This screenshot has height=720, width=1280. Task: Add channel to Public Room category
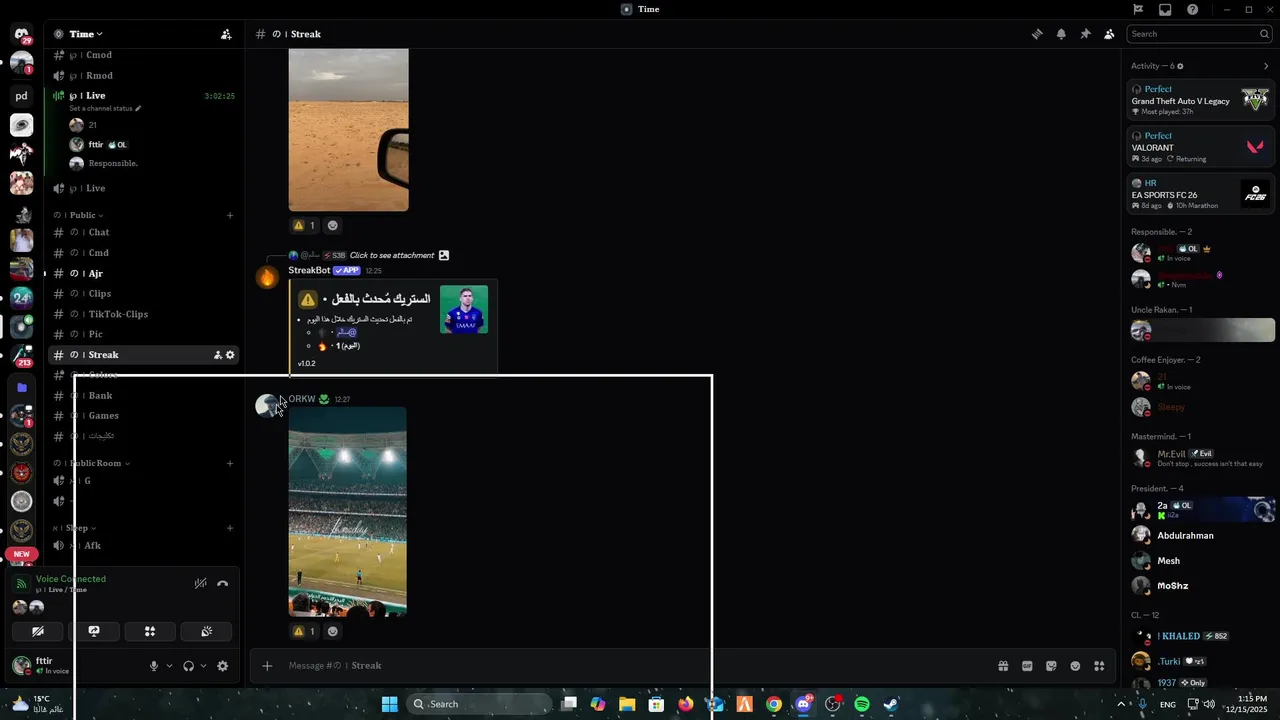point(230,463)
